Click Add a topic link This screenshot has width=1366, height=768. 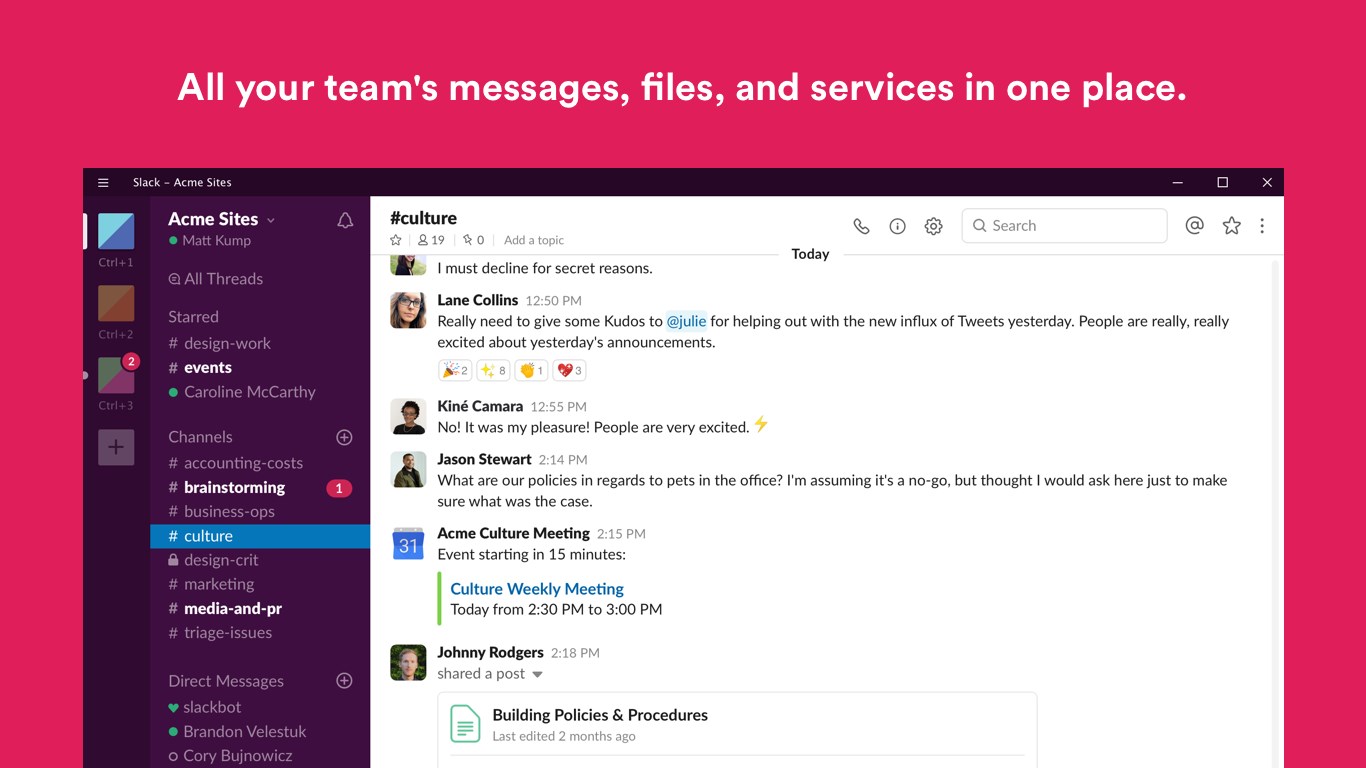pyautogui.click(x=534, y=240)
